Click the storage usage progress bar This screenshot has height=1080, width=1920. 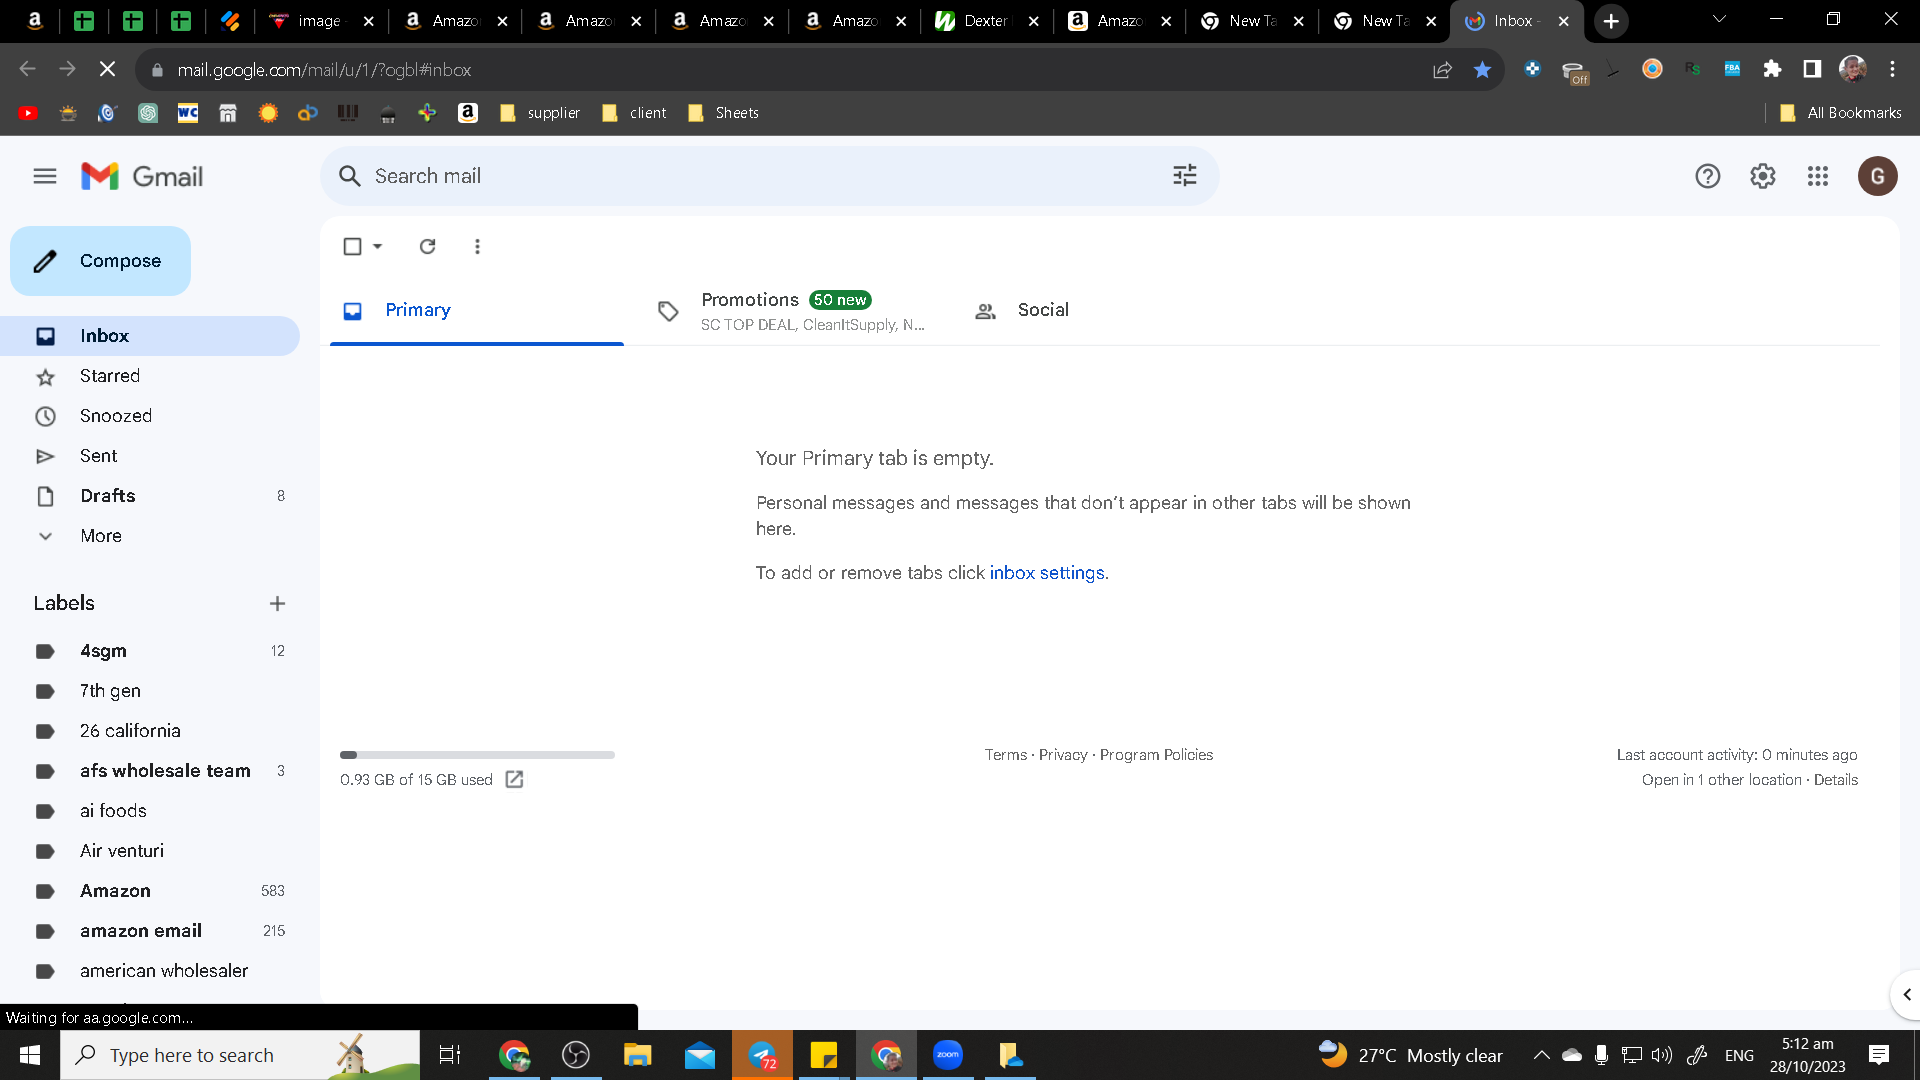tap(477, 755)
